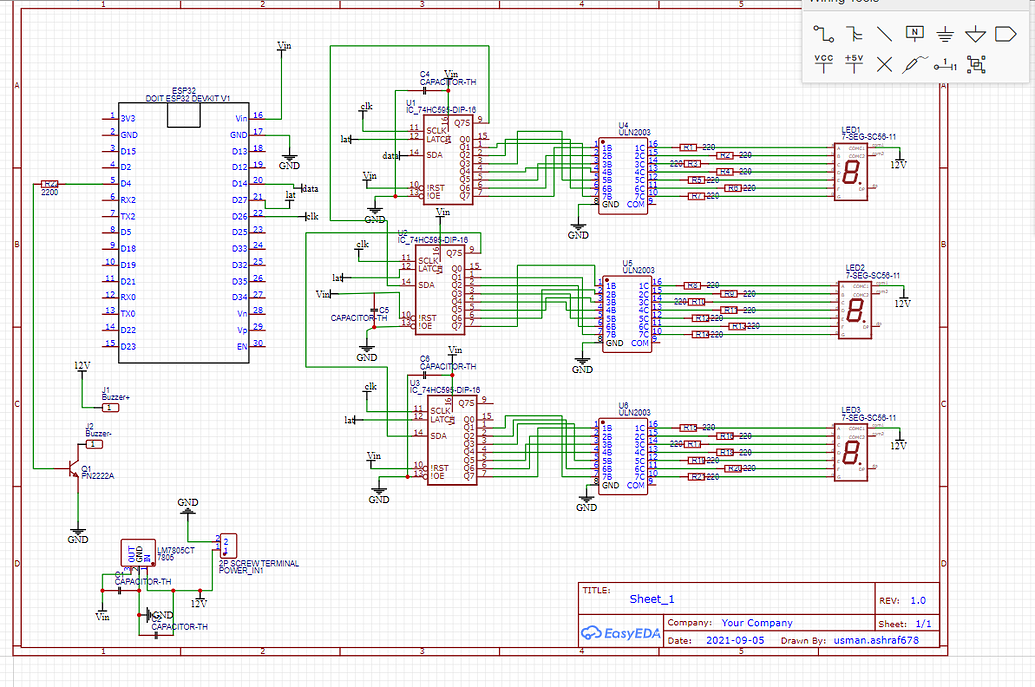Select the Bus tool

[852, 33]
